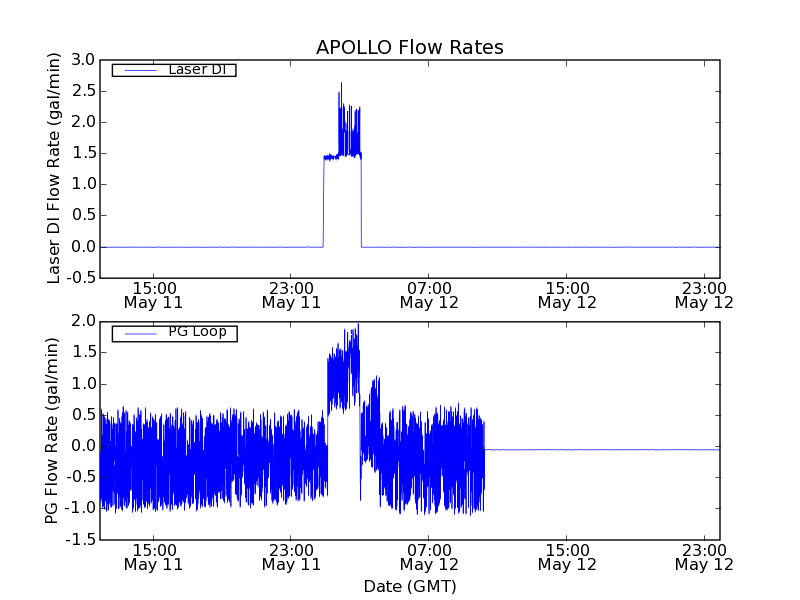The image size is (800, 600).
Task: Pick the -1.5 tick on PG Flow Rate axis
Action: [x=81, y=540]
